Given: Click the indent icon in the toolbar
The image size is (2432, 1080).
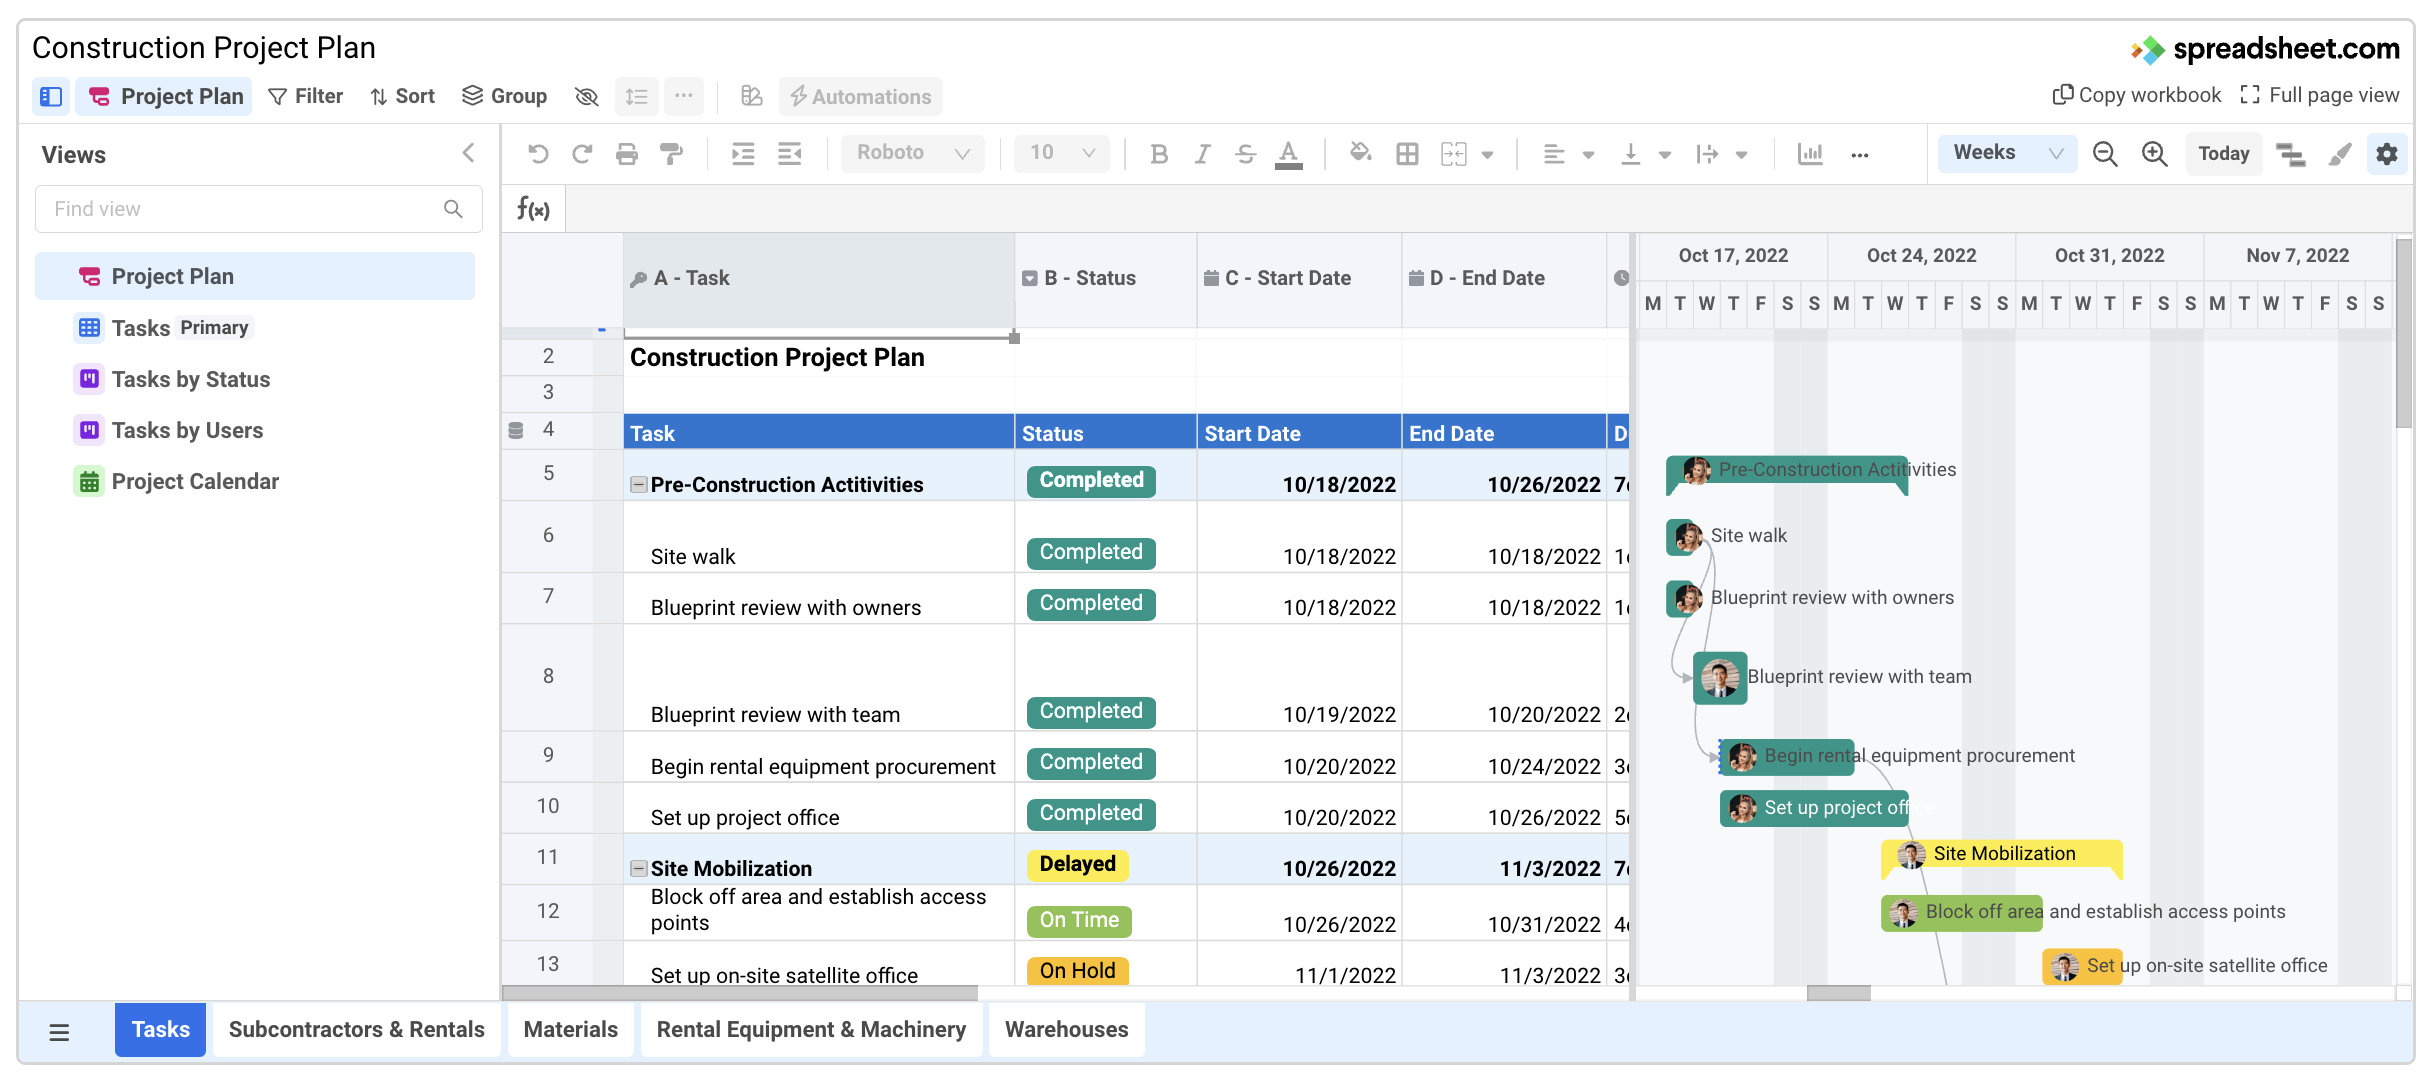Looking at the screenshot, I should pos(742,153).
